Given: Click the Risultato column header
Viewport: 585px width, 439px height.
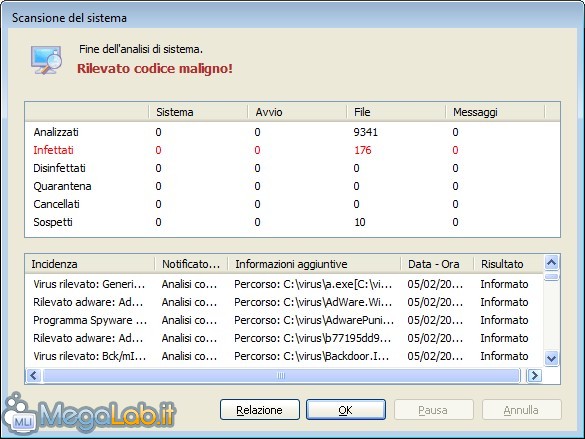Looking at the screenshot, I should pos(508,264).
